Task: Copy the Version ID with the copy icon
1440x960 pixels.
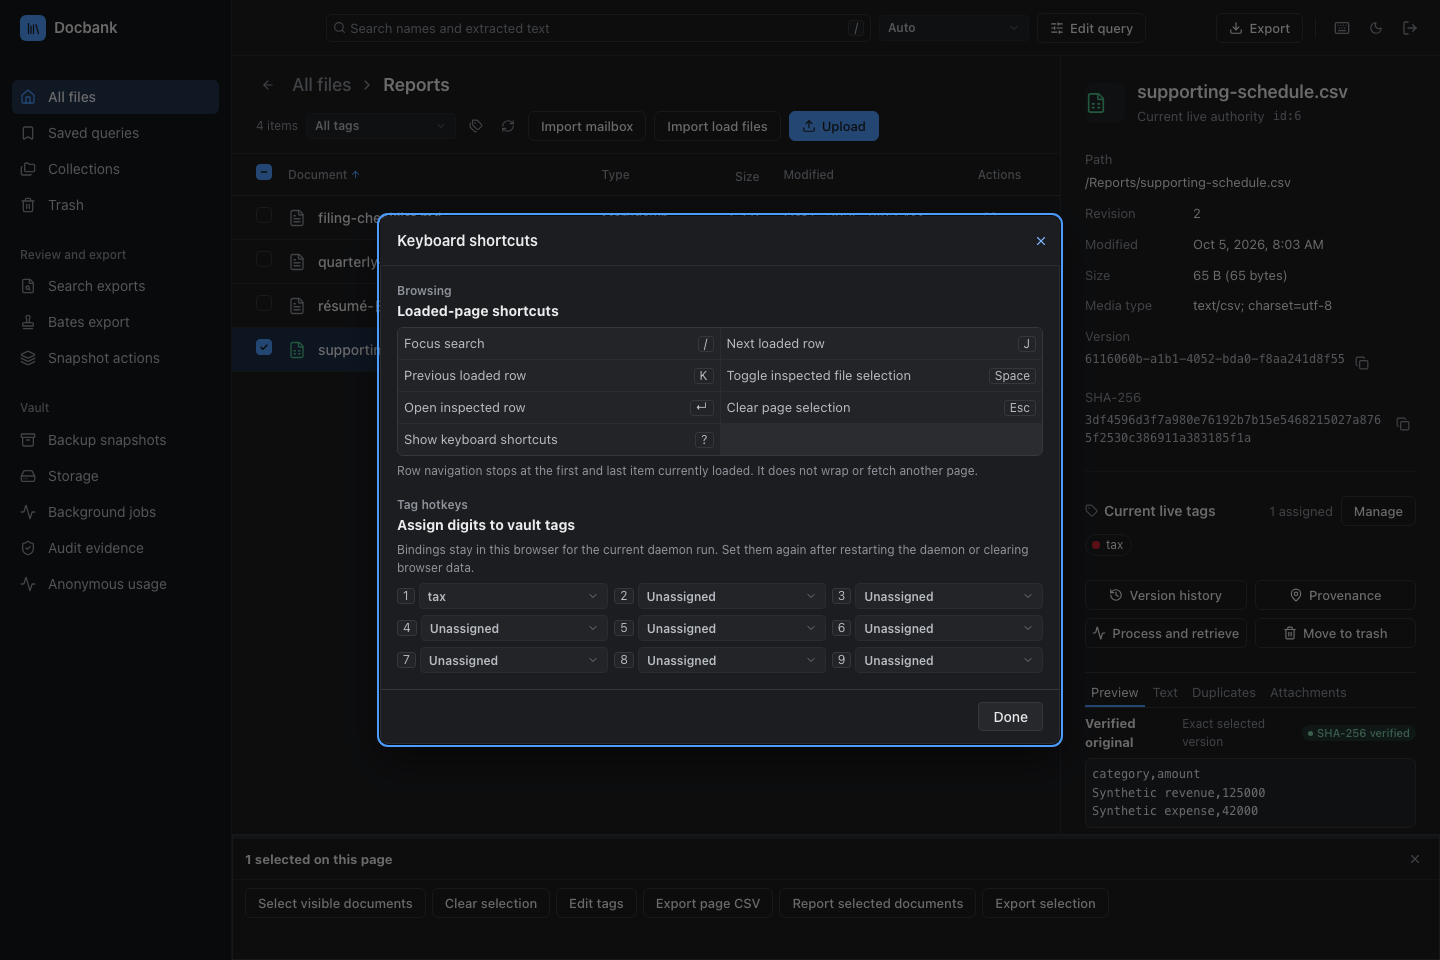Action: (x=1362, y=362)
